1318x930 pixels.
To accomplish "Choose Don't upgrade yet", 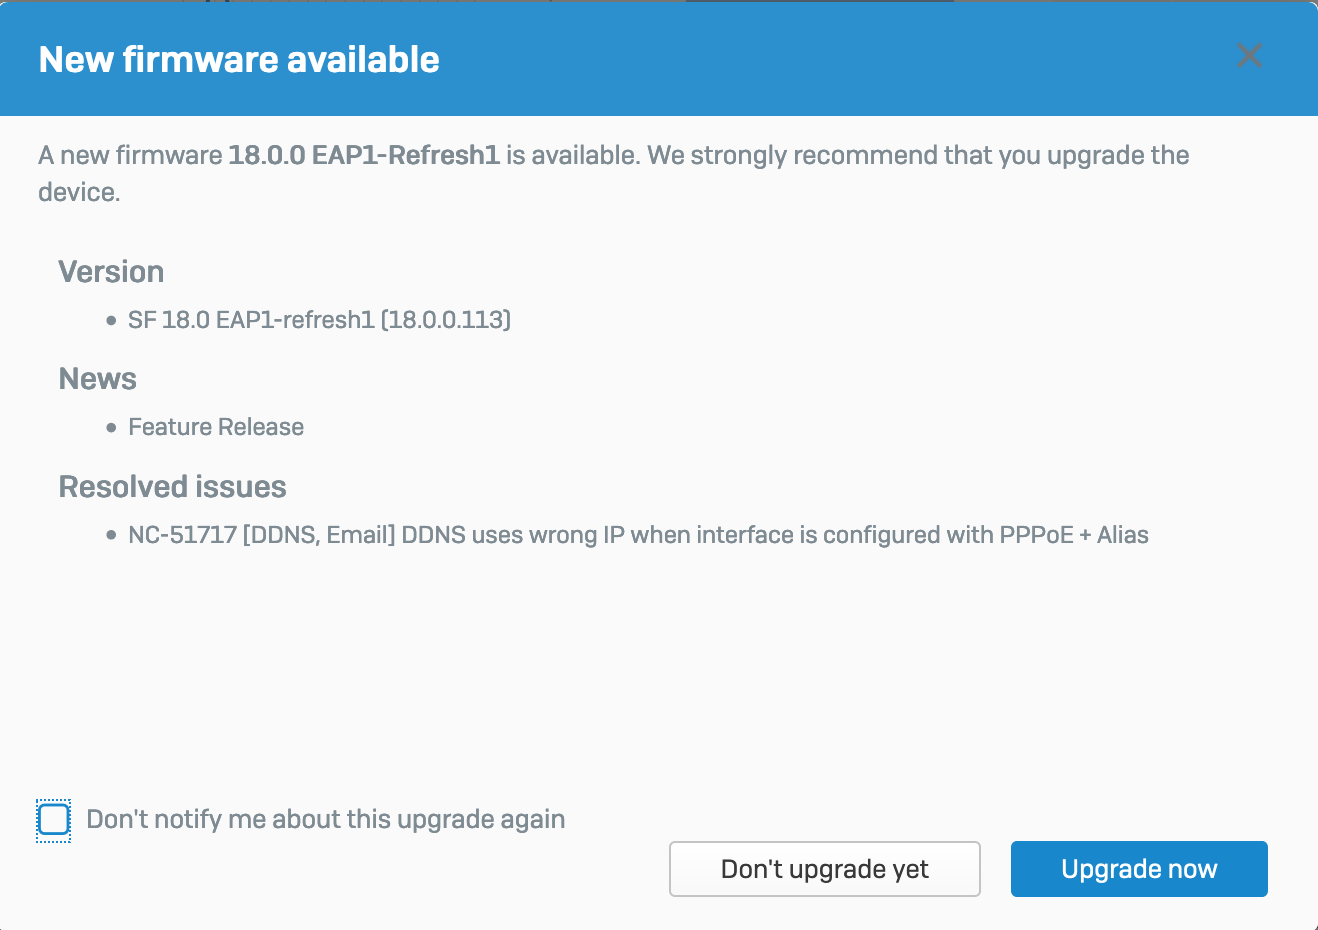I will (824, 869).
